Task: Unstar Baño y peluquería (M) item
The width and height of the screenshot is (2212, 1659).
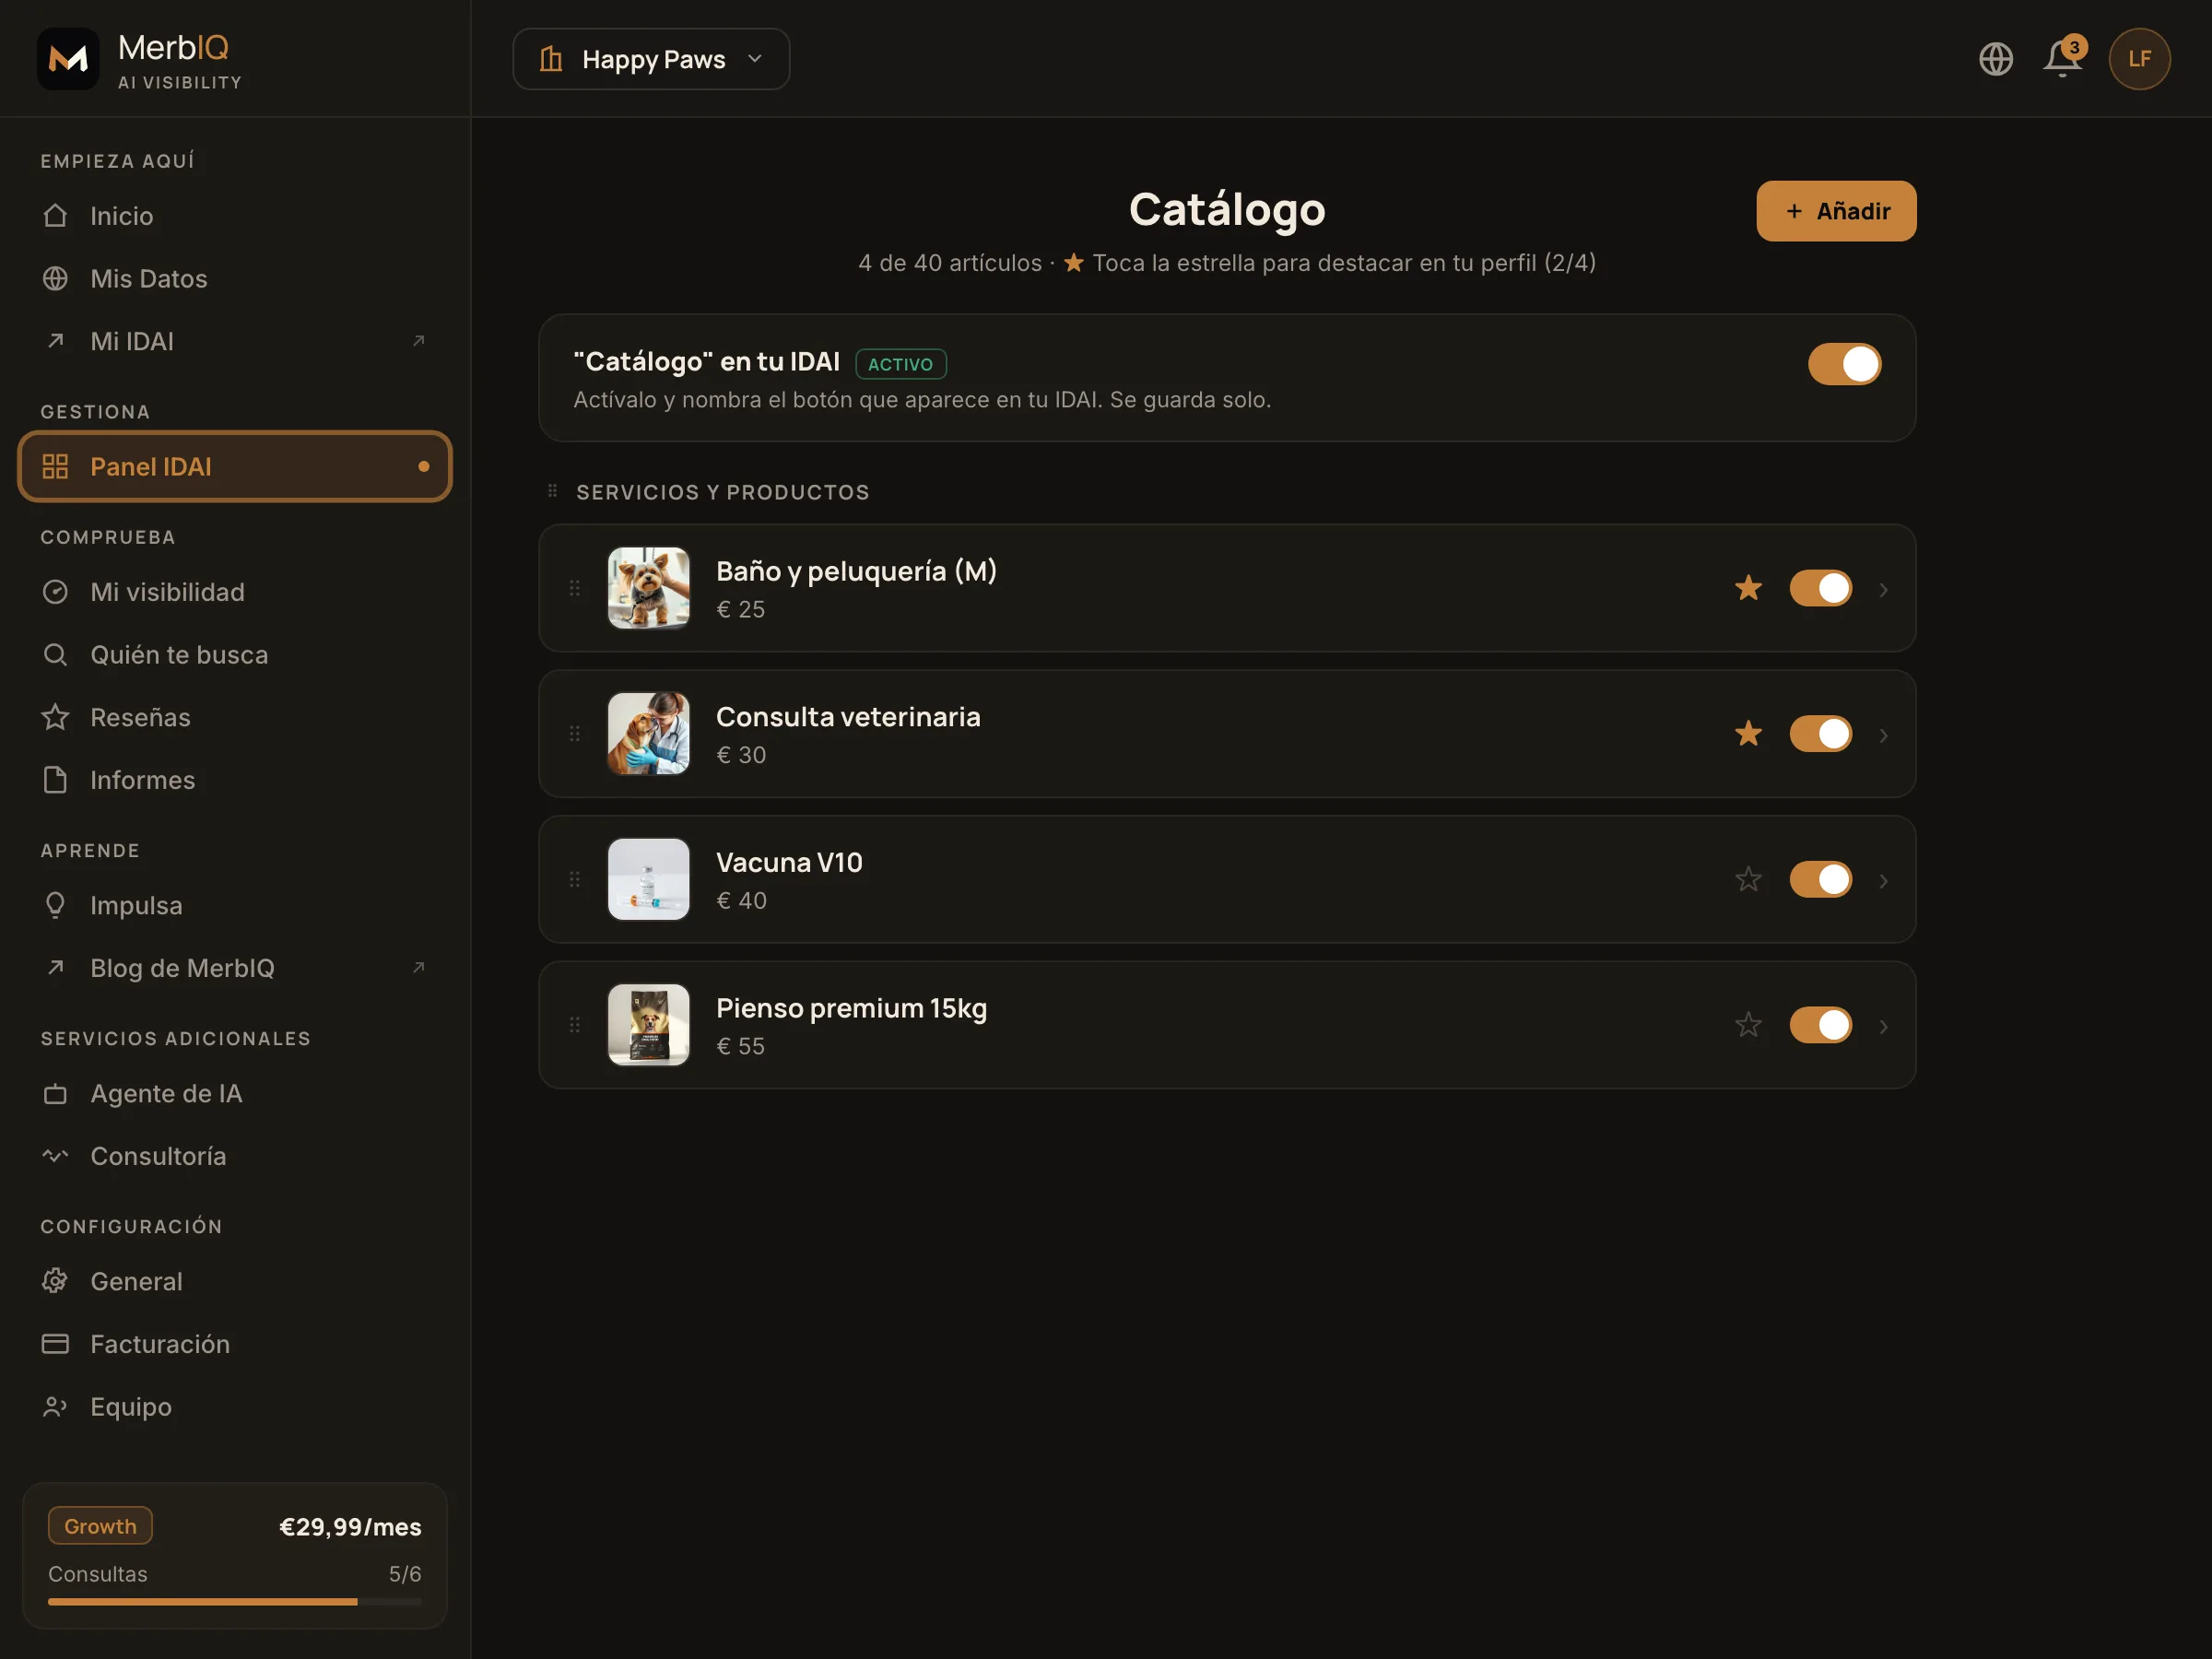Action: (x=1748, y=588)
